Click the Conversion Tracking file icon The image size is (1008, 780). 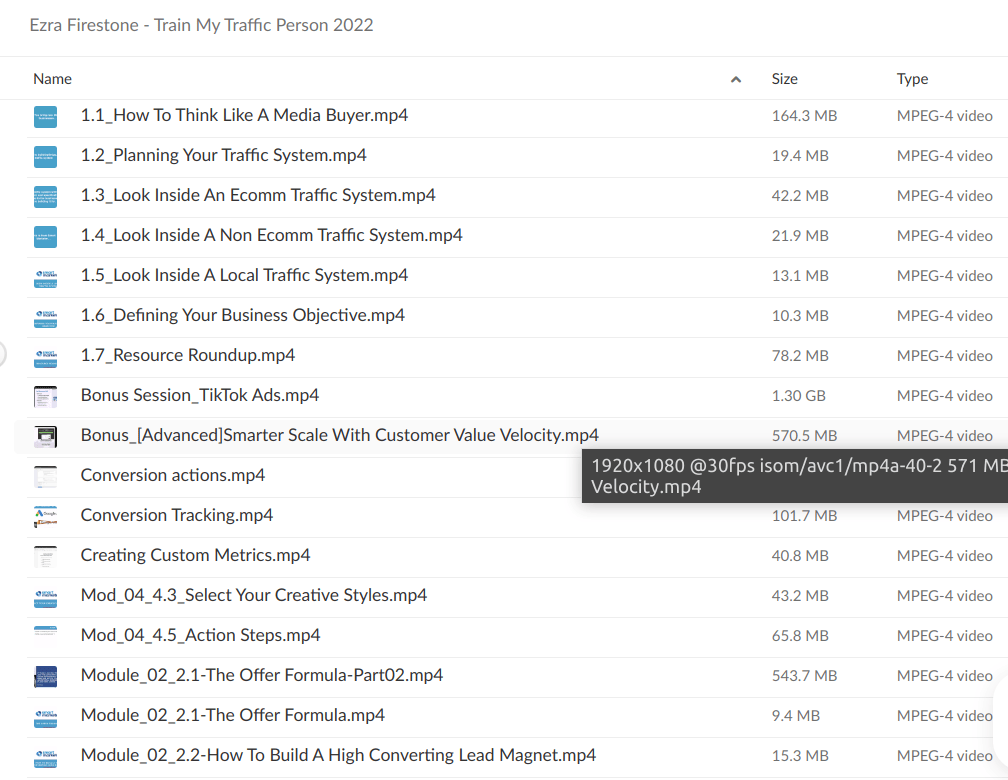(45, 515)
